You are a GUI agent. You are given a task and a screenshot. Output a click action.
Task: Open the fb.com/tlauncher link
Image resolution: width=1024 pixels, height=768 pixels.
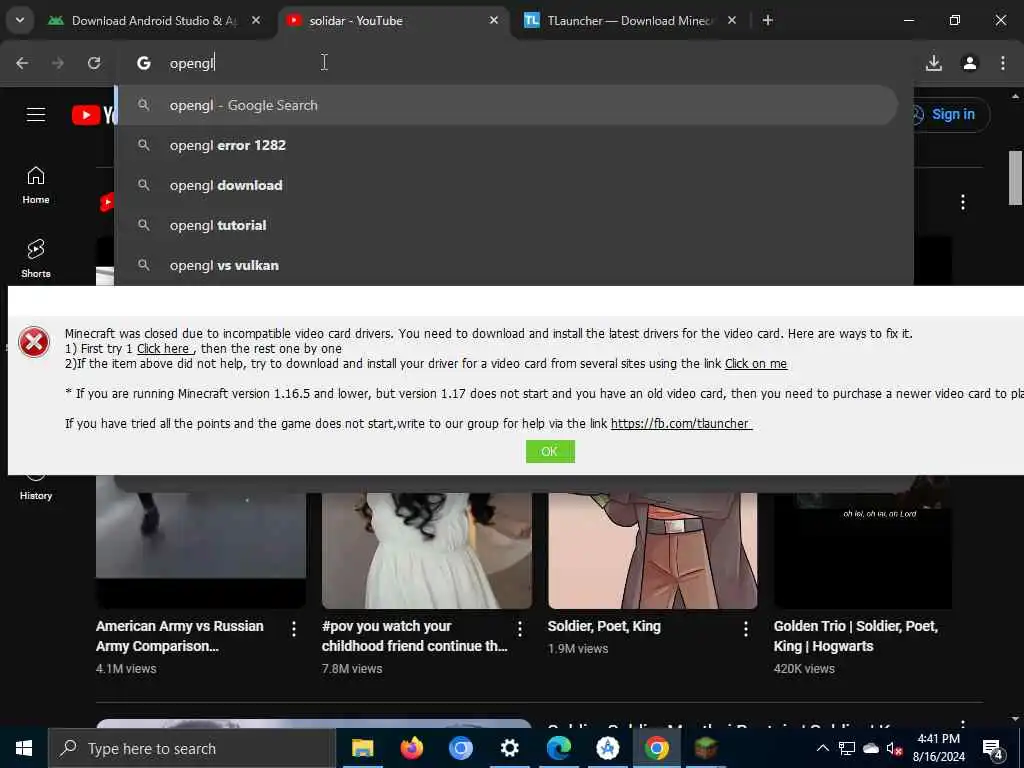[680, 424]
